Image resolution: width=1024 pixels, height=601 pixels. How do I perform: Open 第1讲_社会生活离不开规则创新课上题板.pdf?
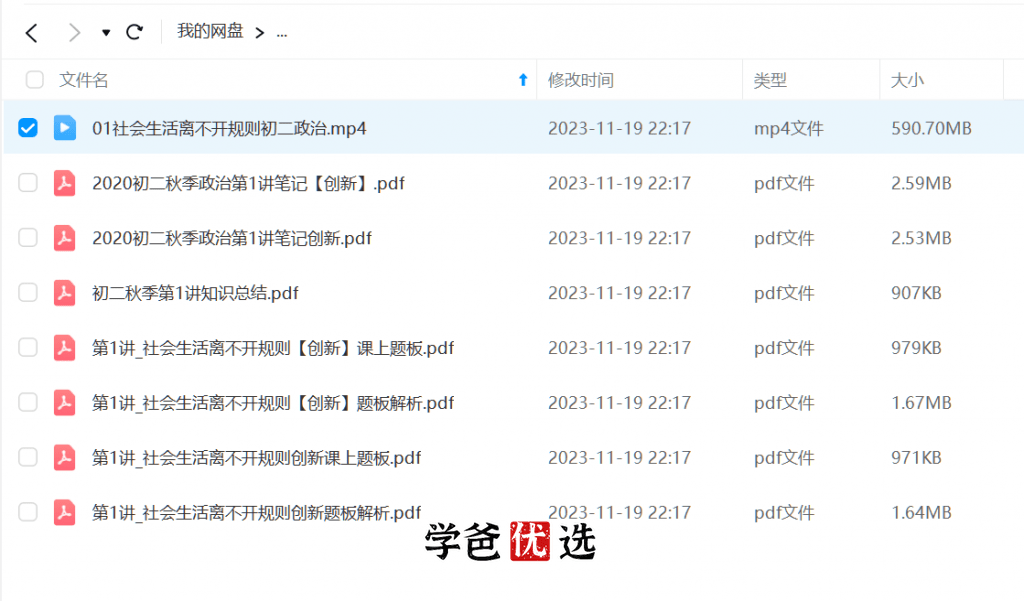pyautogui.click(x=257, y=457)
